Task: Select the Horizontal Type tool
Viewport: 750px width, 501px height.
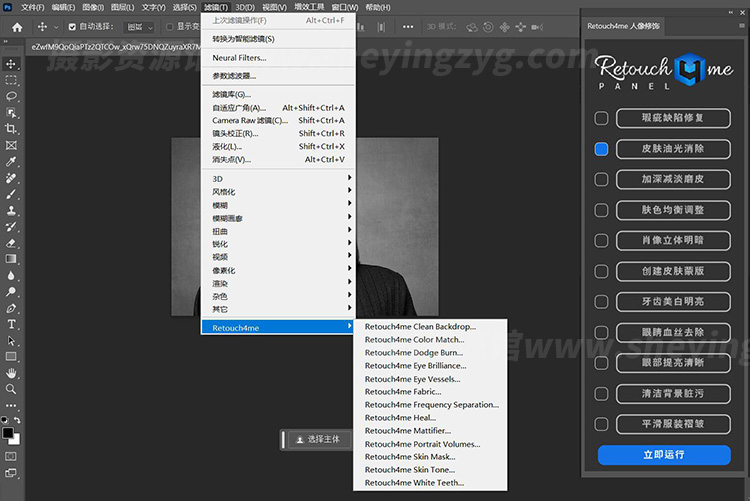Action: click(x=11, y=324)
